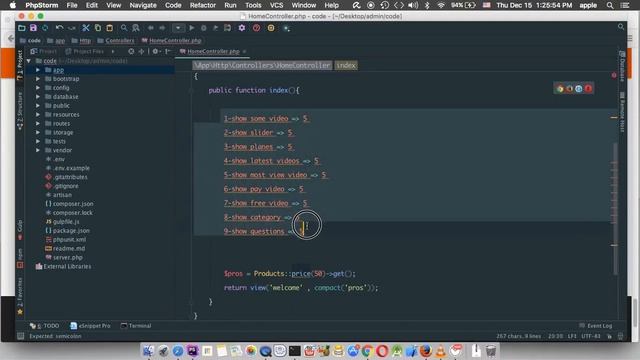Click the scroll from source target icon

(131, 51)
